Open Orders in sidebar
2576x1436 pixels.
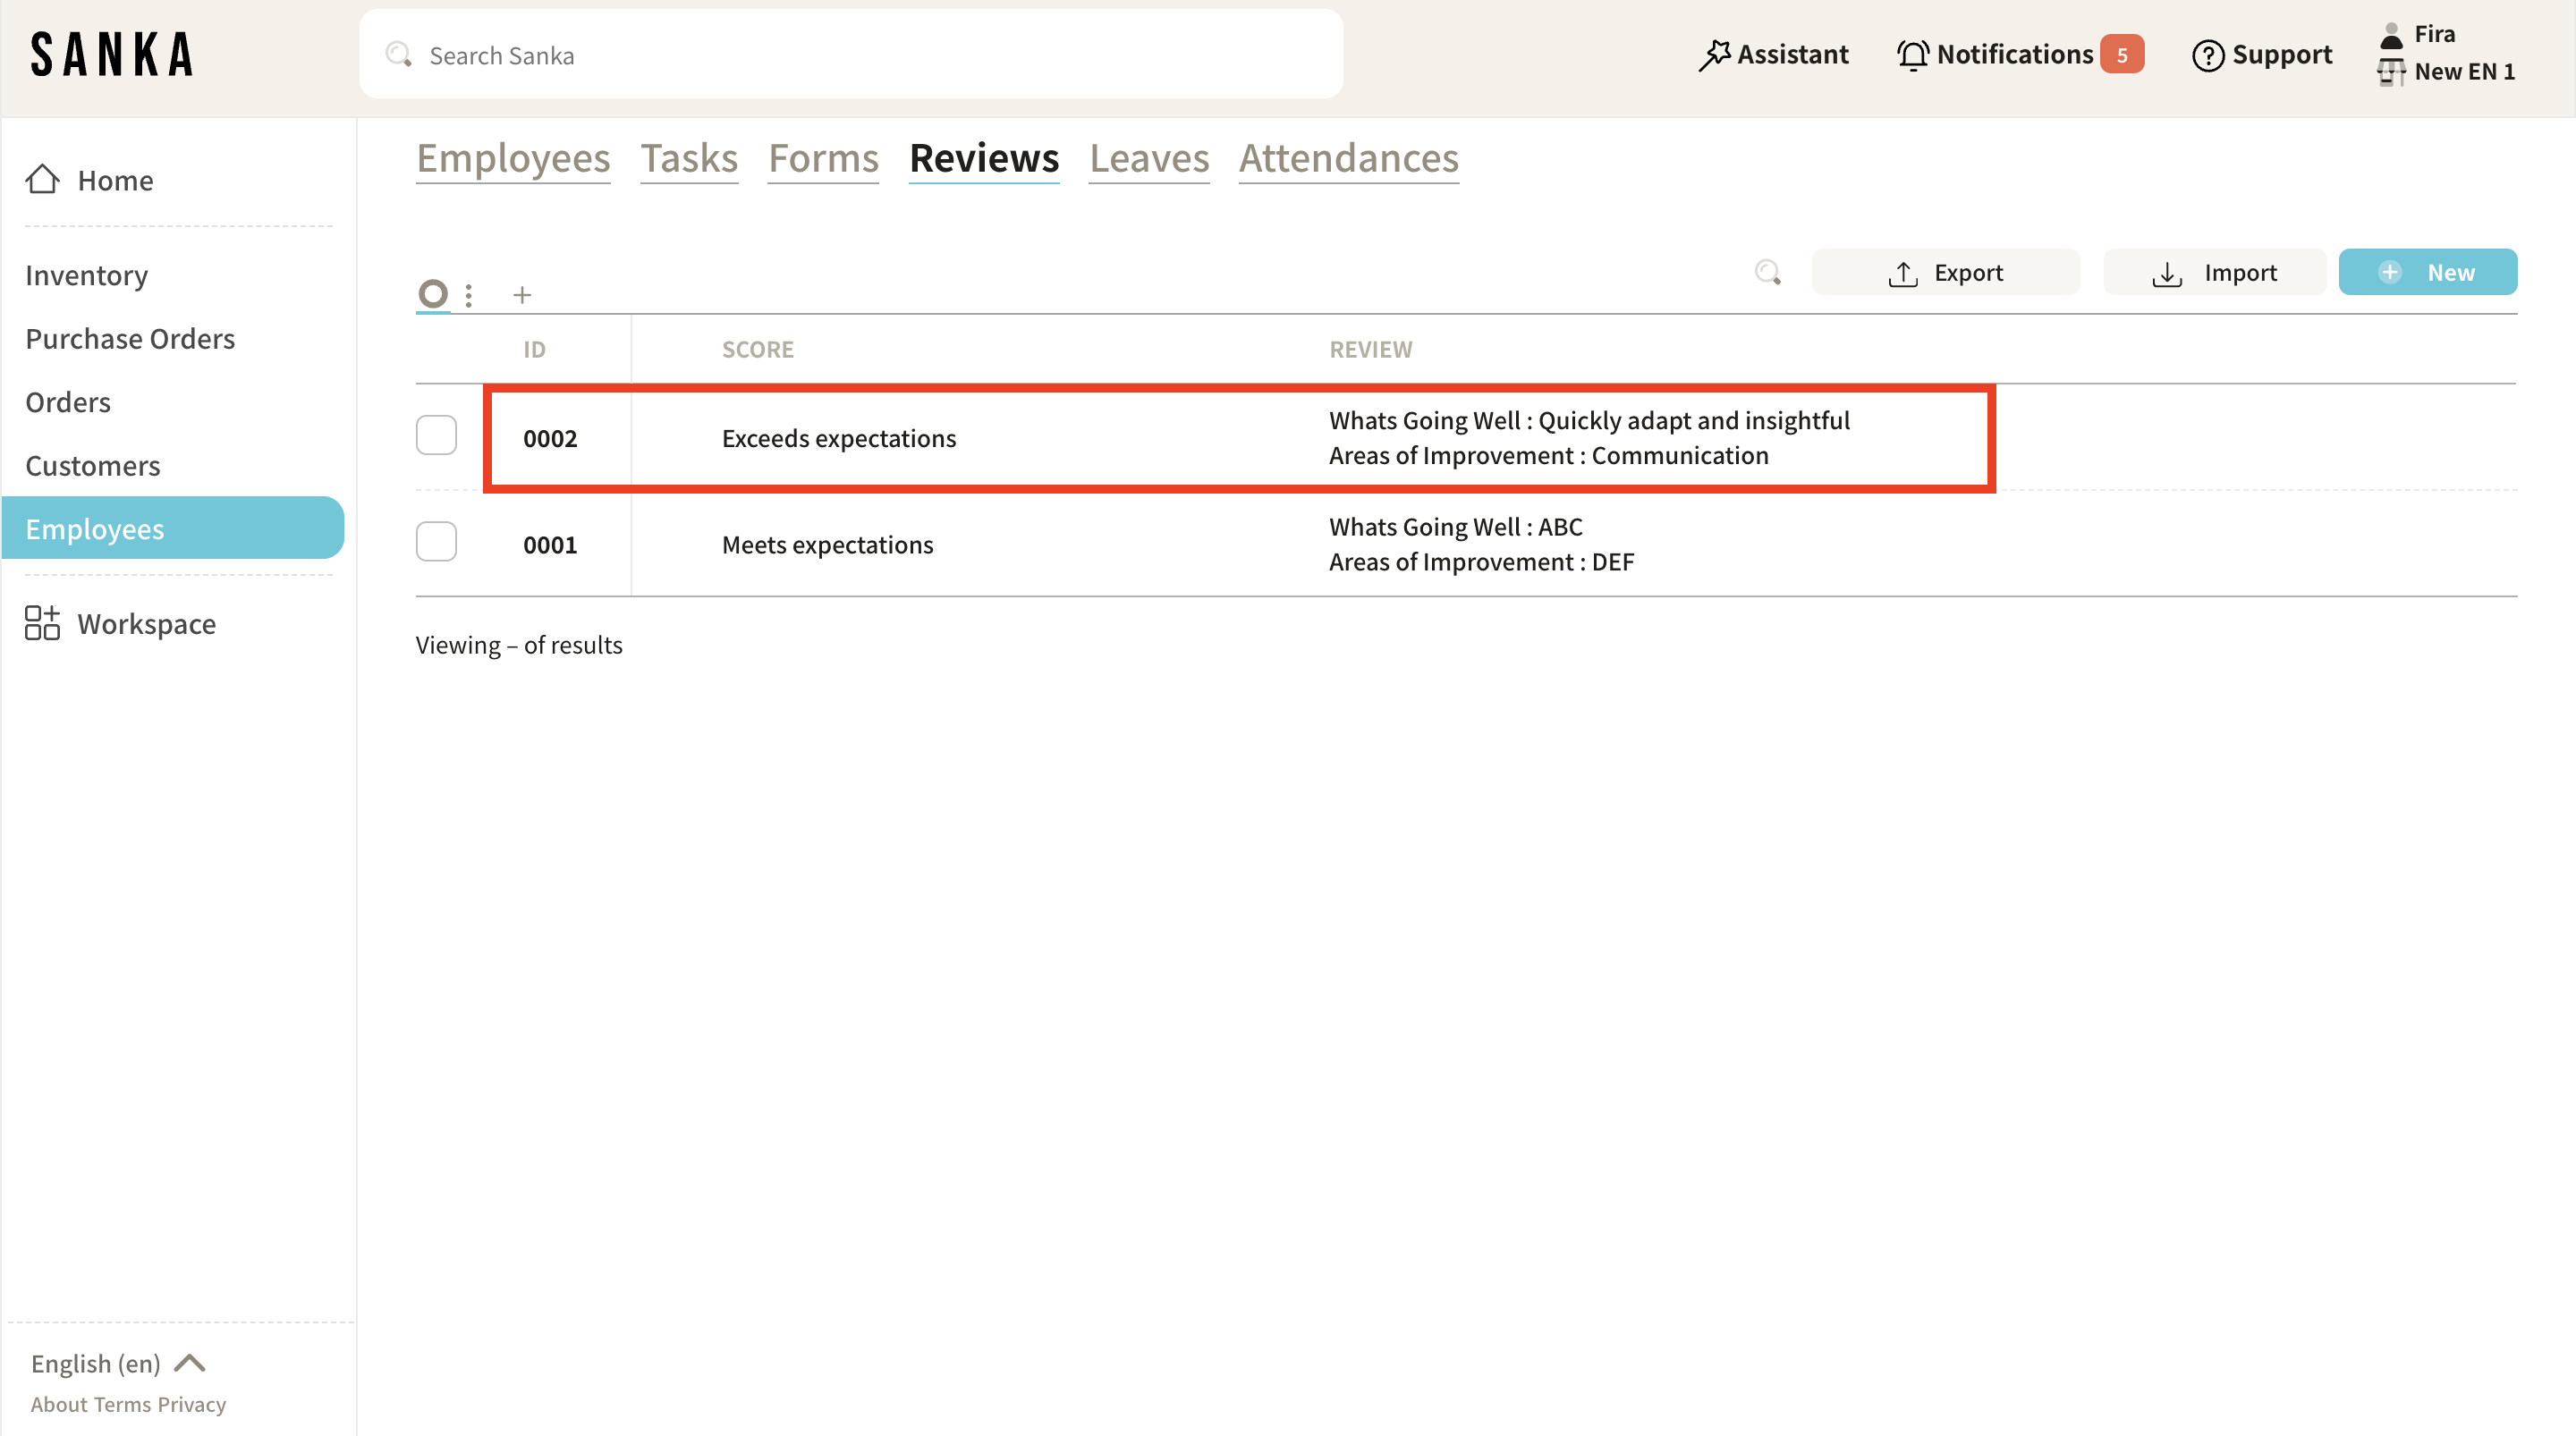pos(68,402)
